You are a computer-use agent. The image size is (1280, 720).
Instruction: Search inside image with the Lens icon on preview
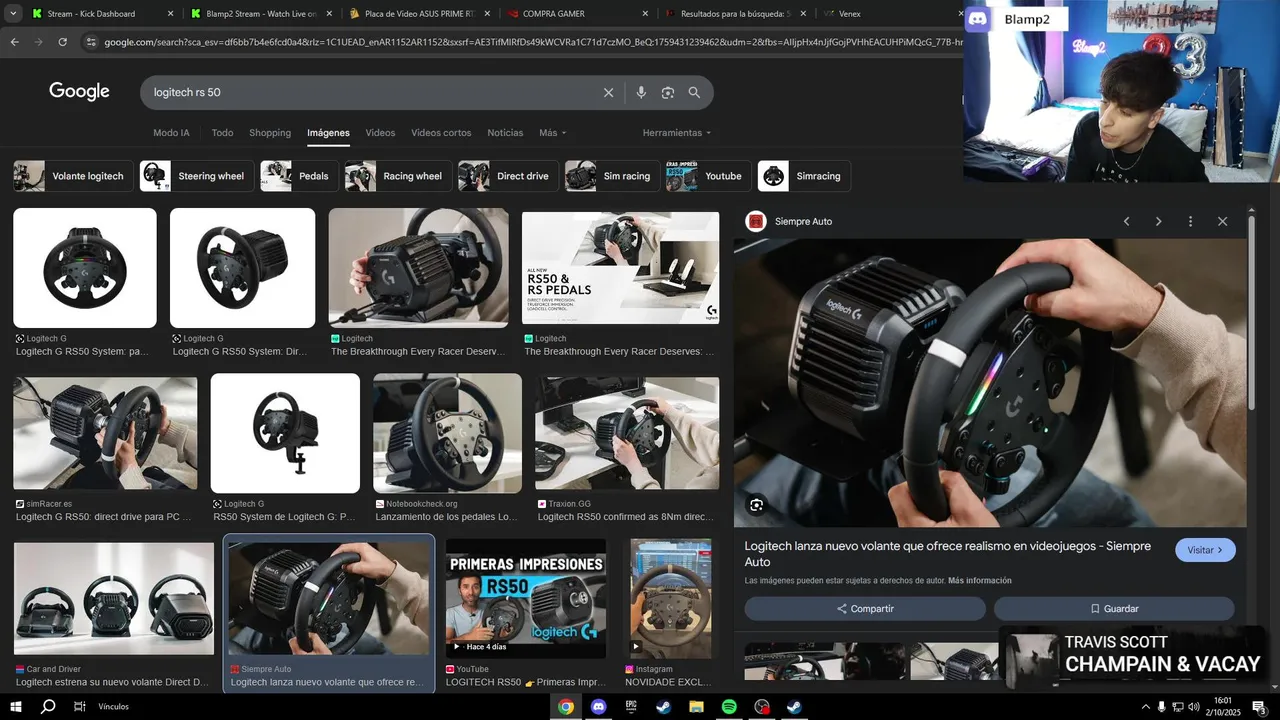tap(757, 505)
